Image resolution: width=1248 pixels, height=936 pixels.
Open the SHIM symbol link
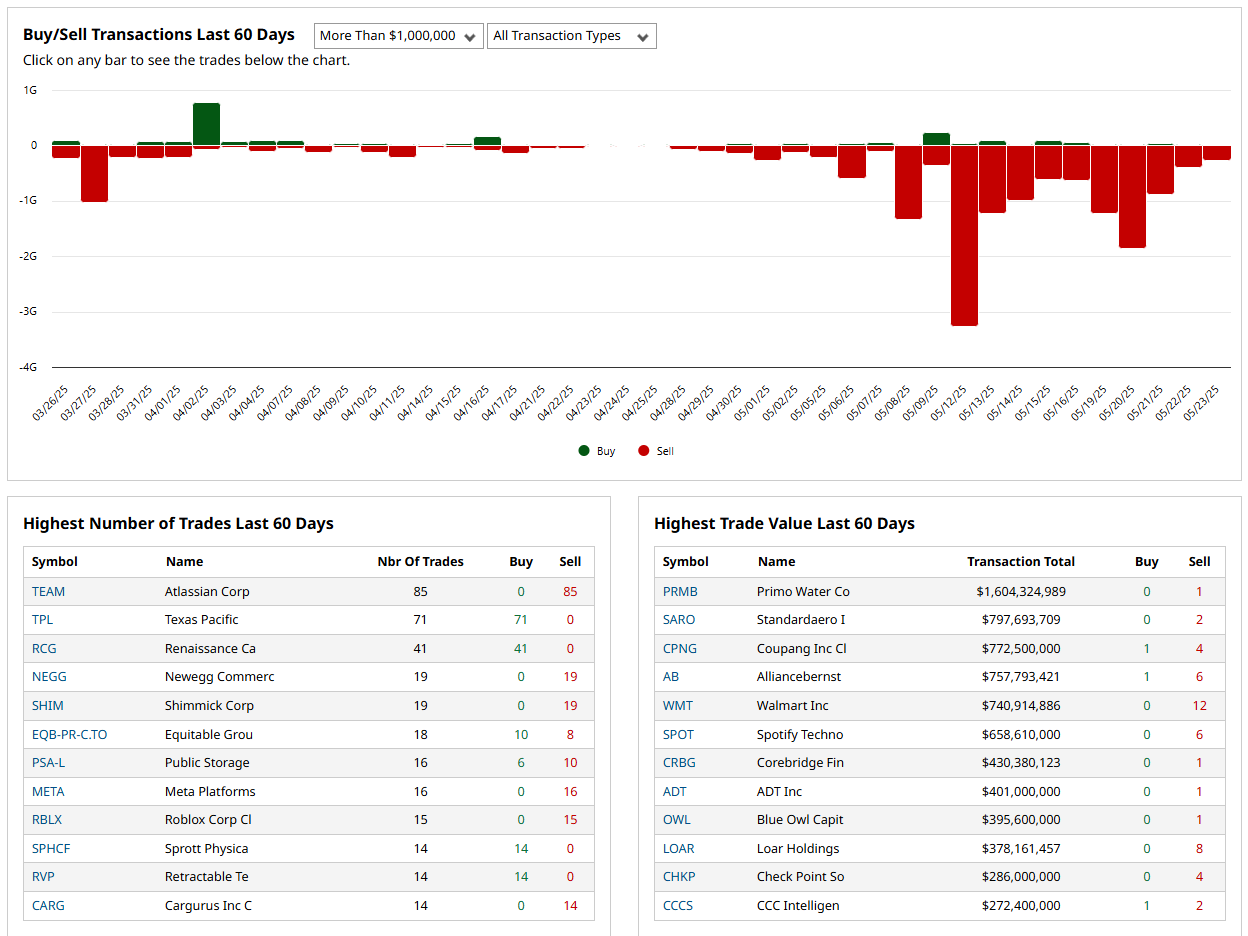tap(47, 705)
